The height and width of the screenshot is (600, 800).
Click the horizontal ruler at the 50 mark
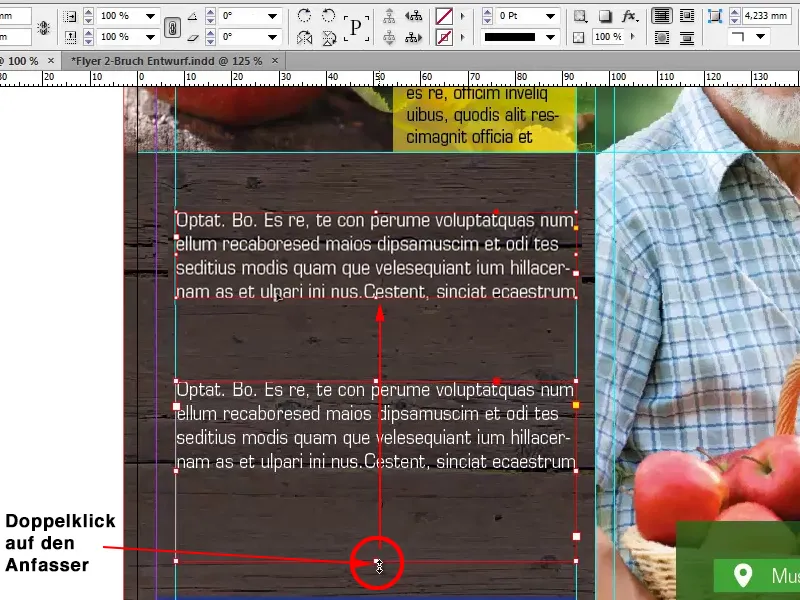click(x=380, y=77)
